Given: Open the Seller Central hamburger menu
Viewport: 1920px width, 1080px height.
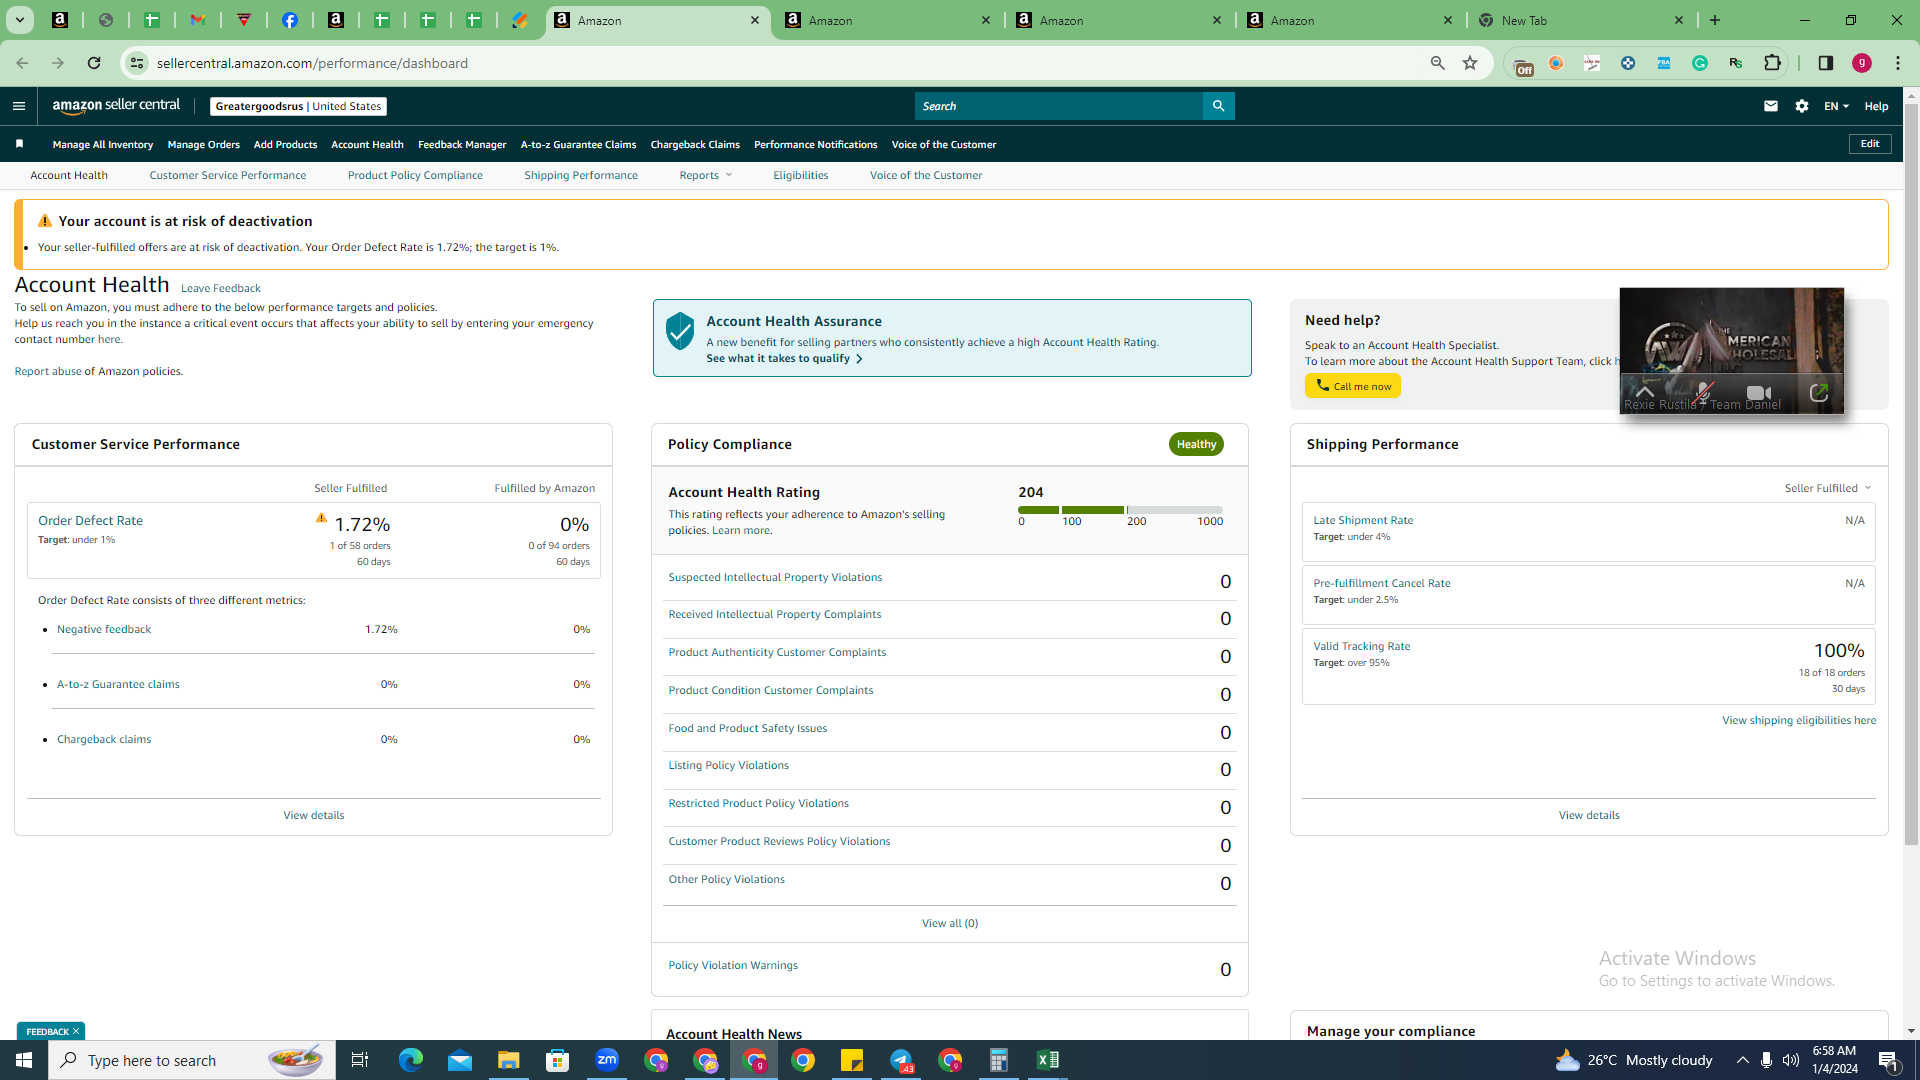Looking at the screenshot, I should click(x=19, y=106).
